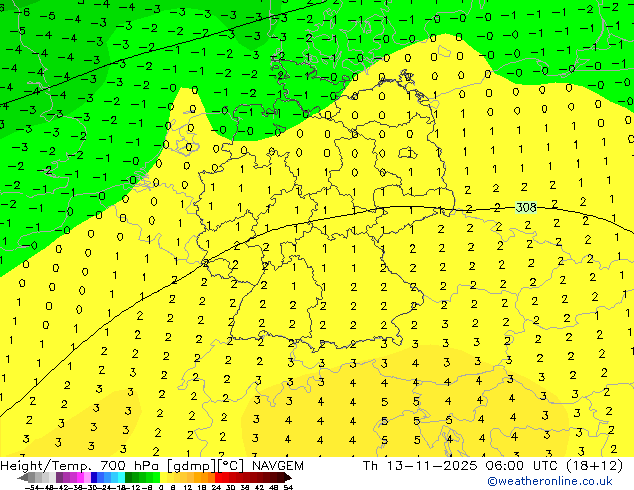
Task: Click the weatheronline.co.uk link
Action: point(550,481)
